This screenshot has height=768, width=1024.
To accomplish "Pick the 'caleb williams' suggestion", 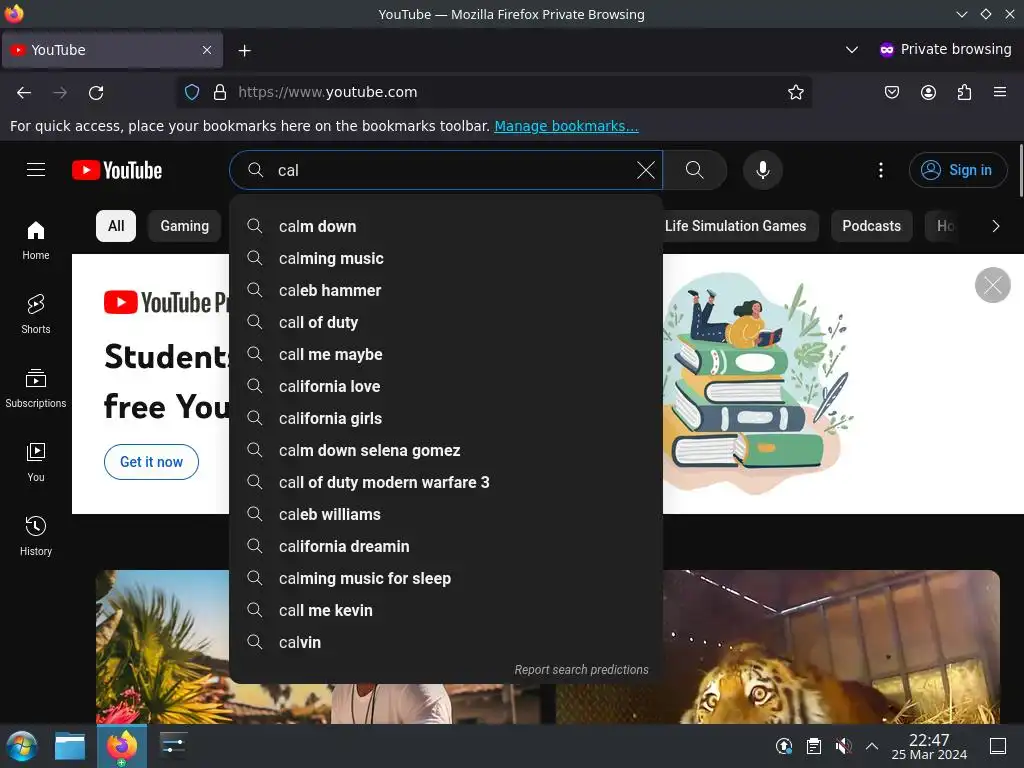I will pyautogui.click(x=446, y=515).
